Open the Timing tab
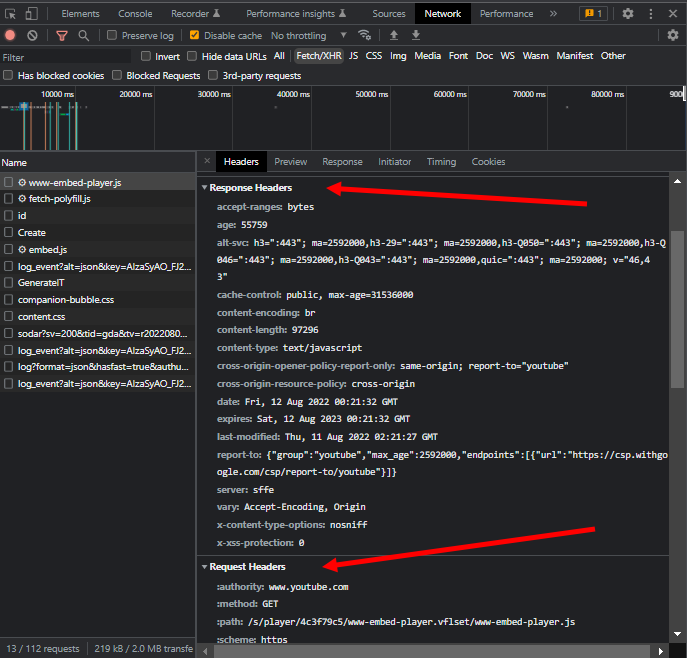Viewport: 687px width, 658px height. click(441, 162)
